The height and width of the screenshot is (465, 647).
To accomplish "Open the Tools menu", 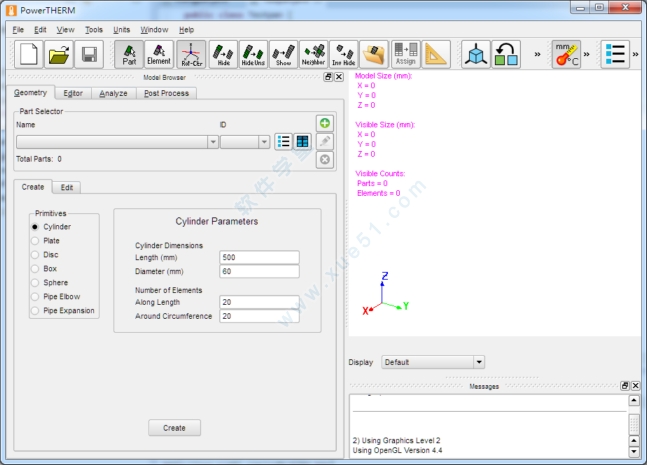I will click(x=94, y=30).
